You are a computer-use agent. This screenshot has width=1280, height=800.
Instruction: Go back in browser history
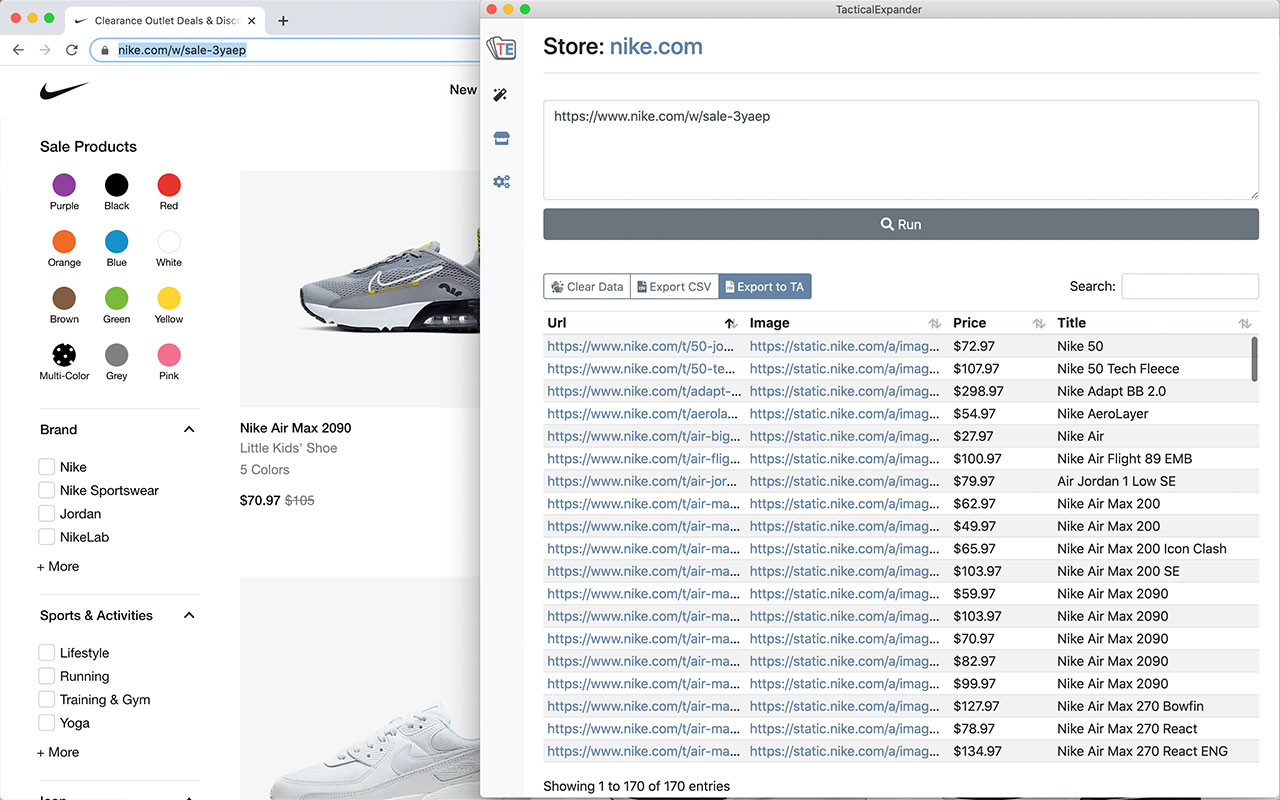18,50
